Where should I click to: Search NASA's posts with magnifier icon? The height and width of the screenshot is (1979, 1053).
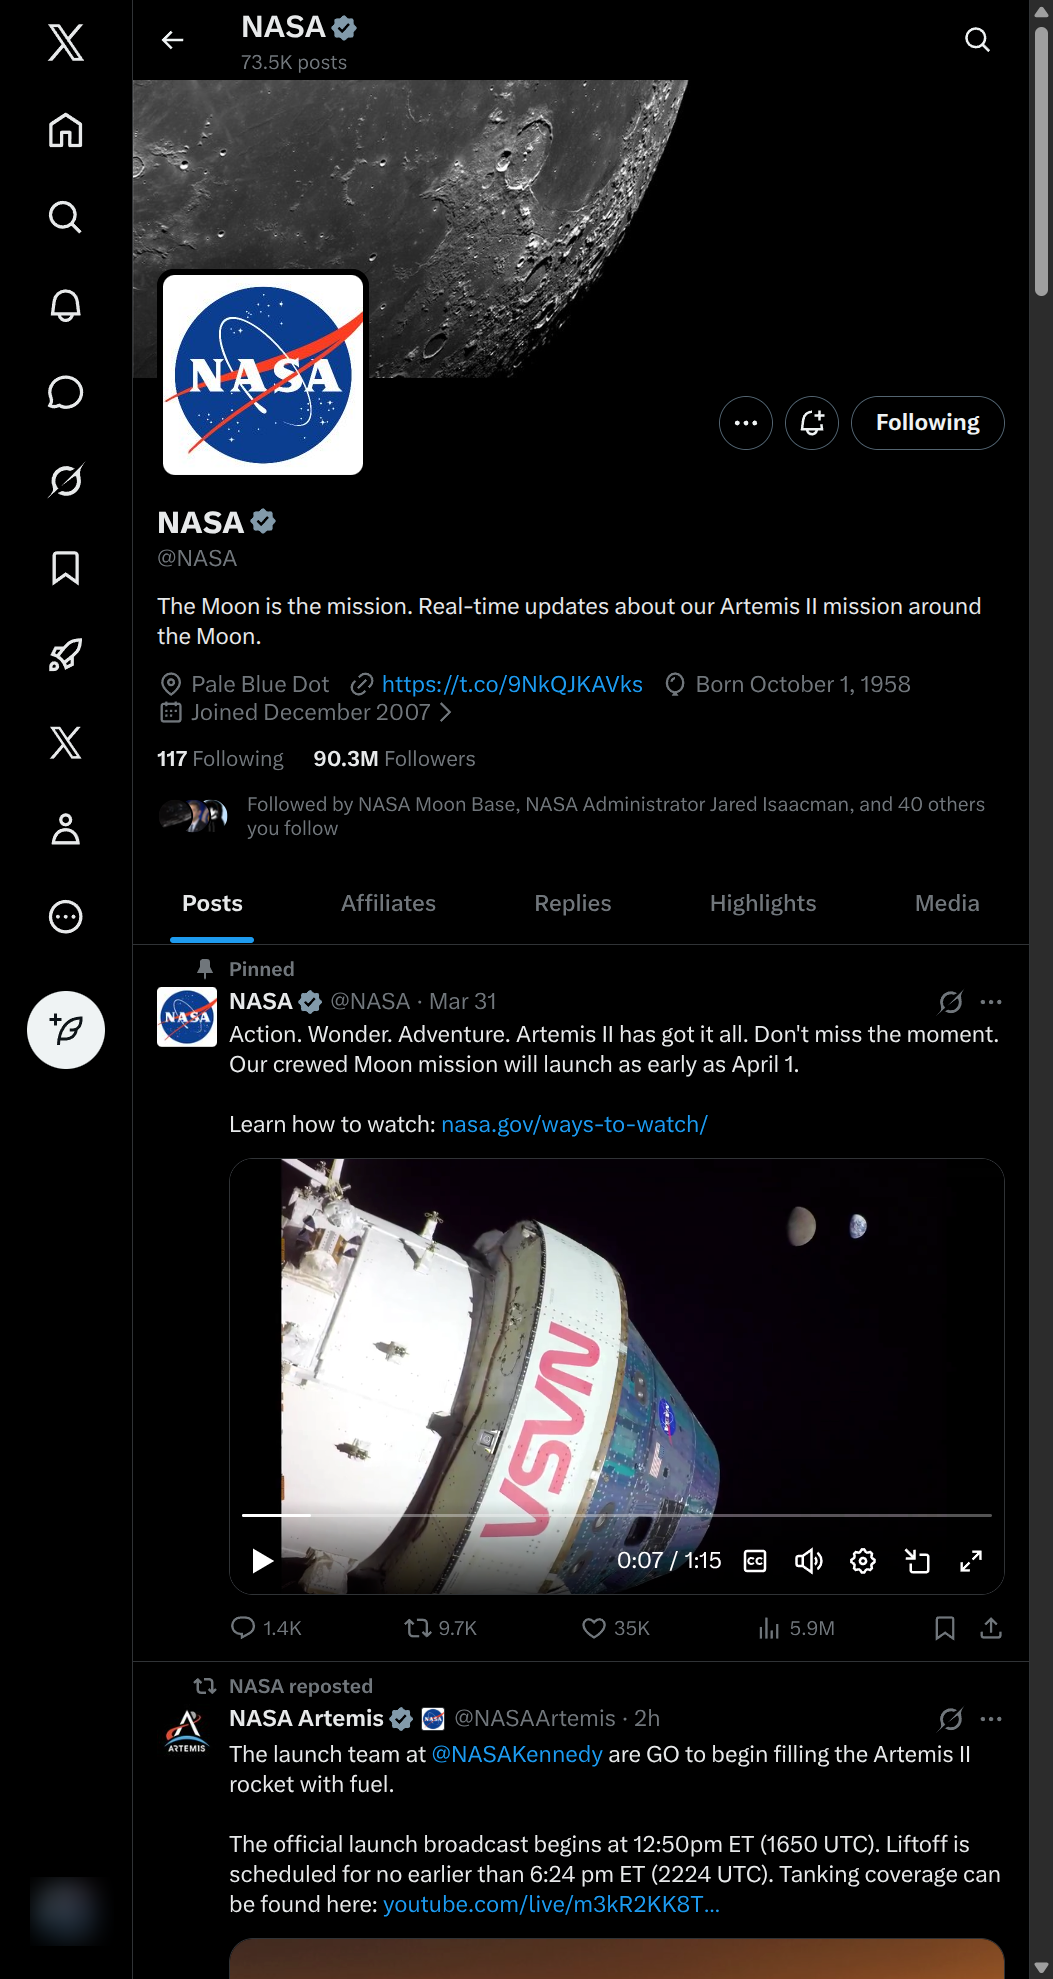pyautogui.click(x=977, y=40)
